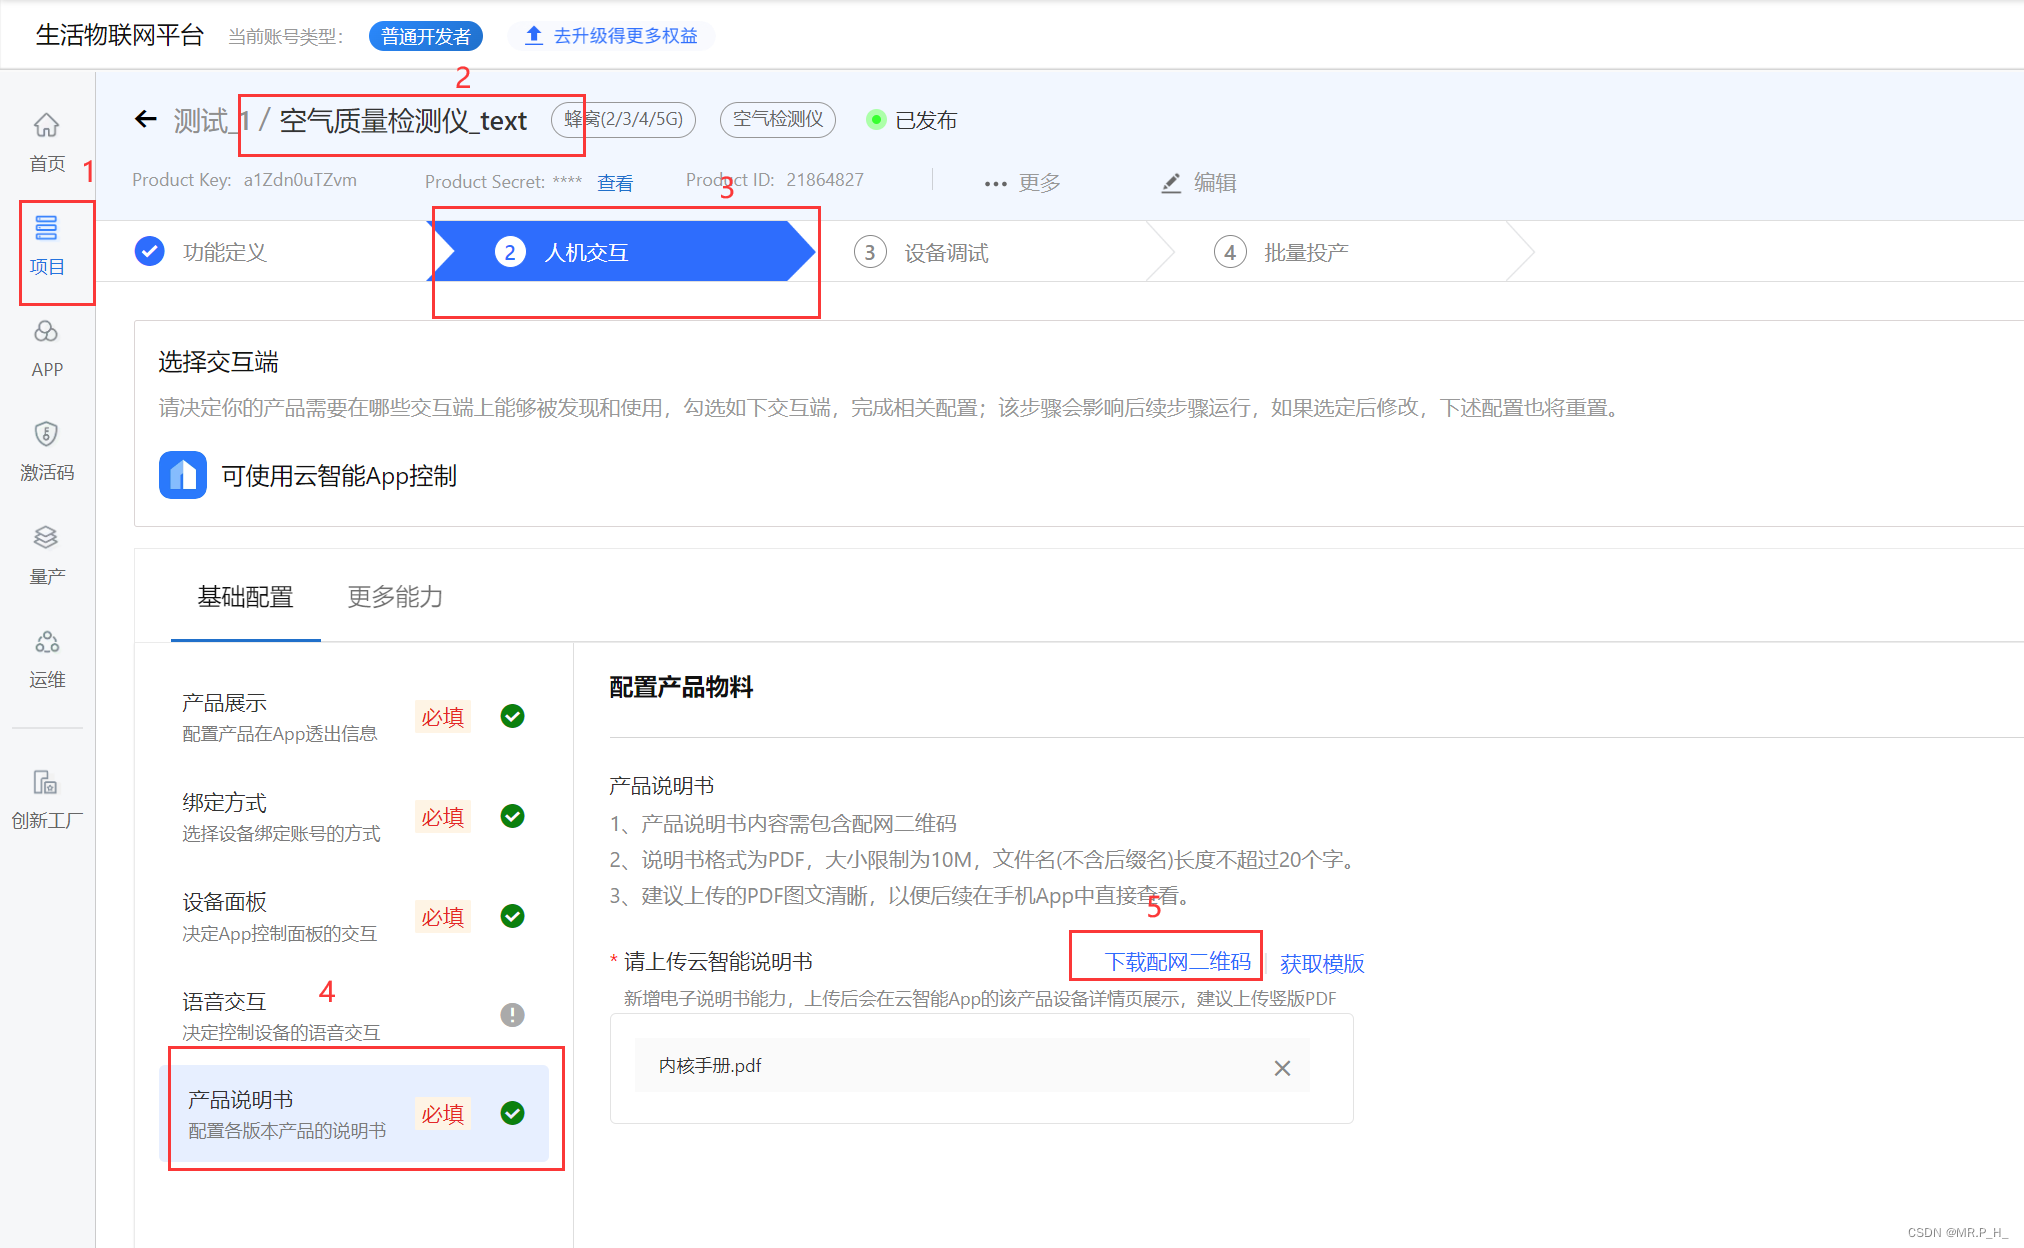Viewport: 2024px width, 1248px height.
Task: Remove the uploaded 内核手册.pdf file
Action: [1282, 1068]
